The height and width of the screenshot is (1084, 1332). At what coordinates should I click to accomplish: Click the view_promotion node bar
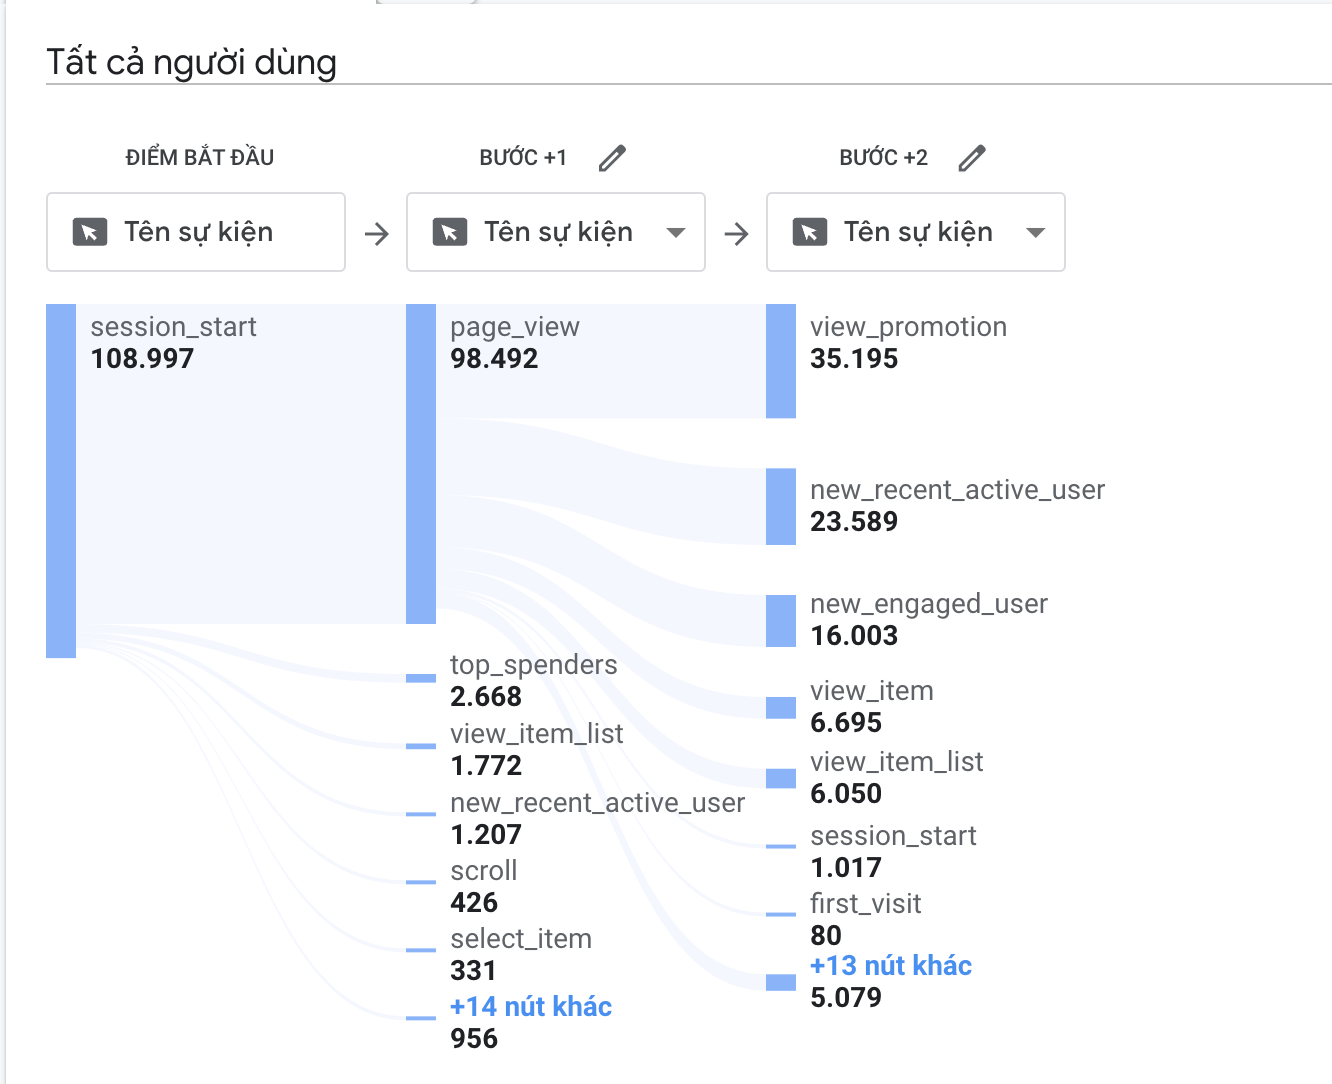(x=781, y=361)
